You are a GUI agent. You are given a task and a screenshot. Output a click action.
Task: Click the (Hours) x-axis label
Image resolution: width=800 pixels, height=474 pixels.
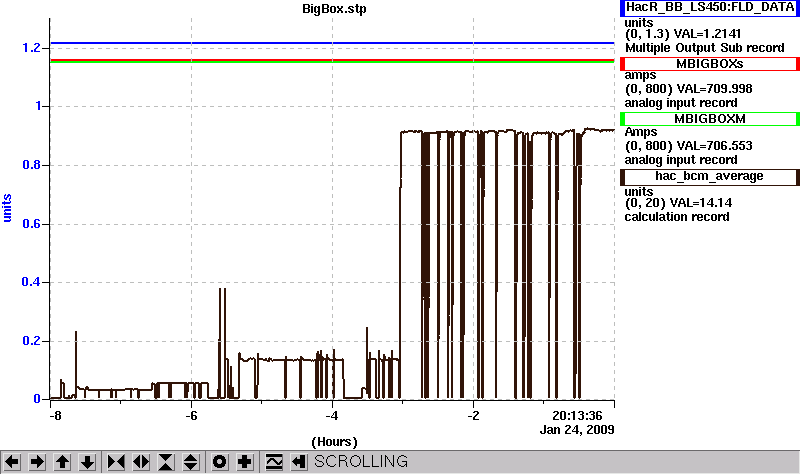(334, 442)
